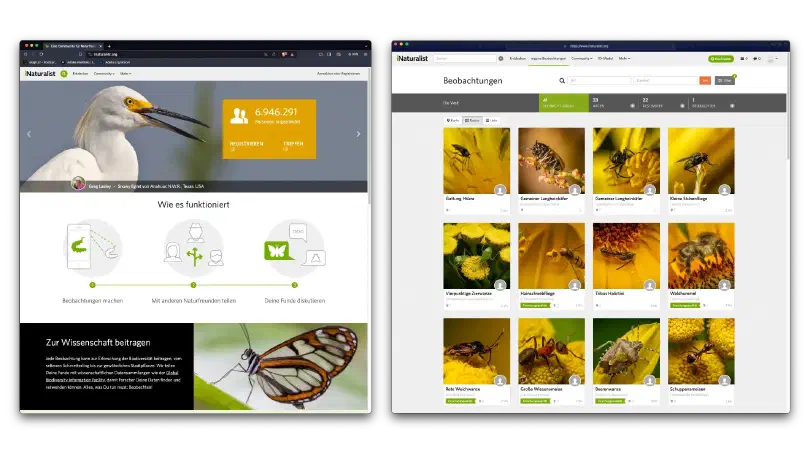
Task: Click left window vertical scrollbar
Action: 369,134
